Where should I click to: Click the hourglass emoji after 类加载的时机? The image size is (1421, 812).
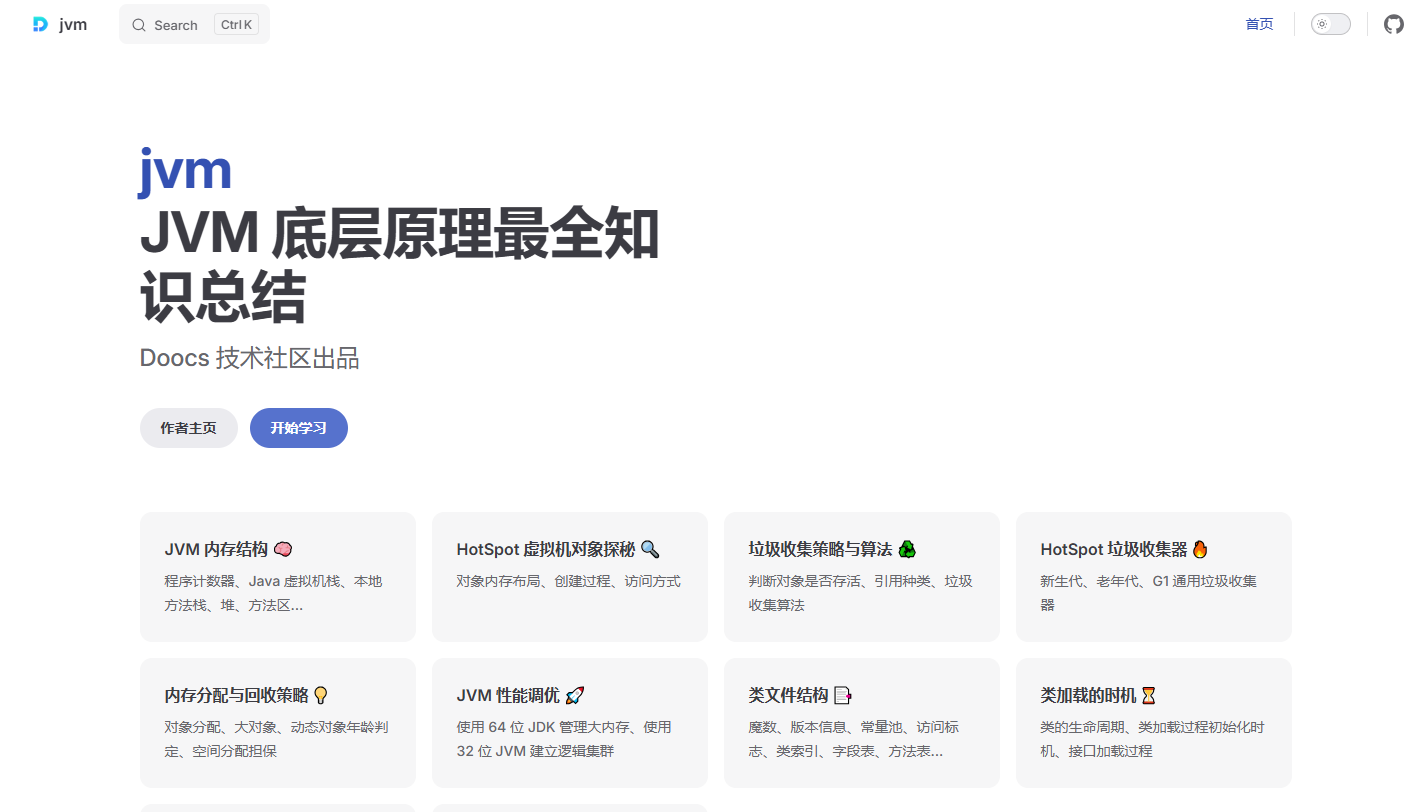point(1149,695)
